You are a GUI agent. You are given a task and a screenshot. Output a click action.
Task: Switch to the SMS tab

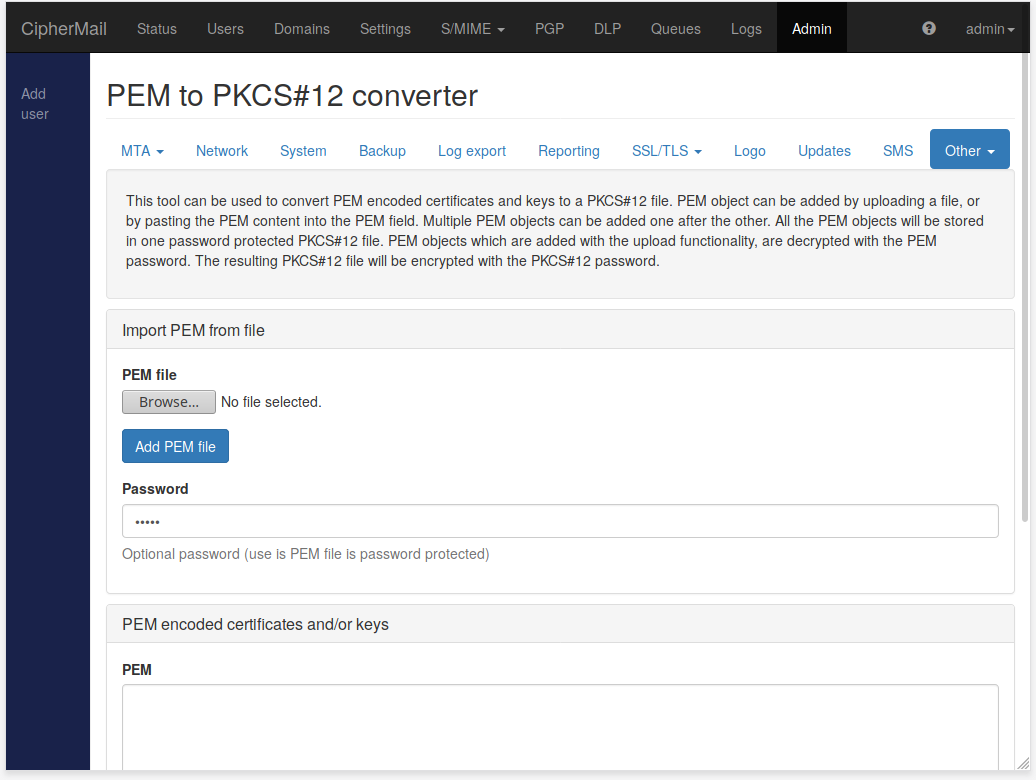point(898,151)
